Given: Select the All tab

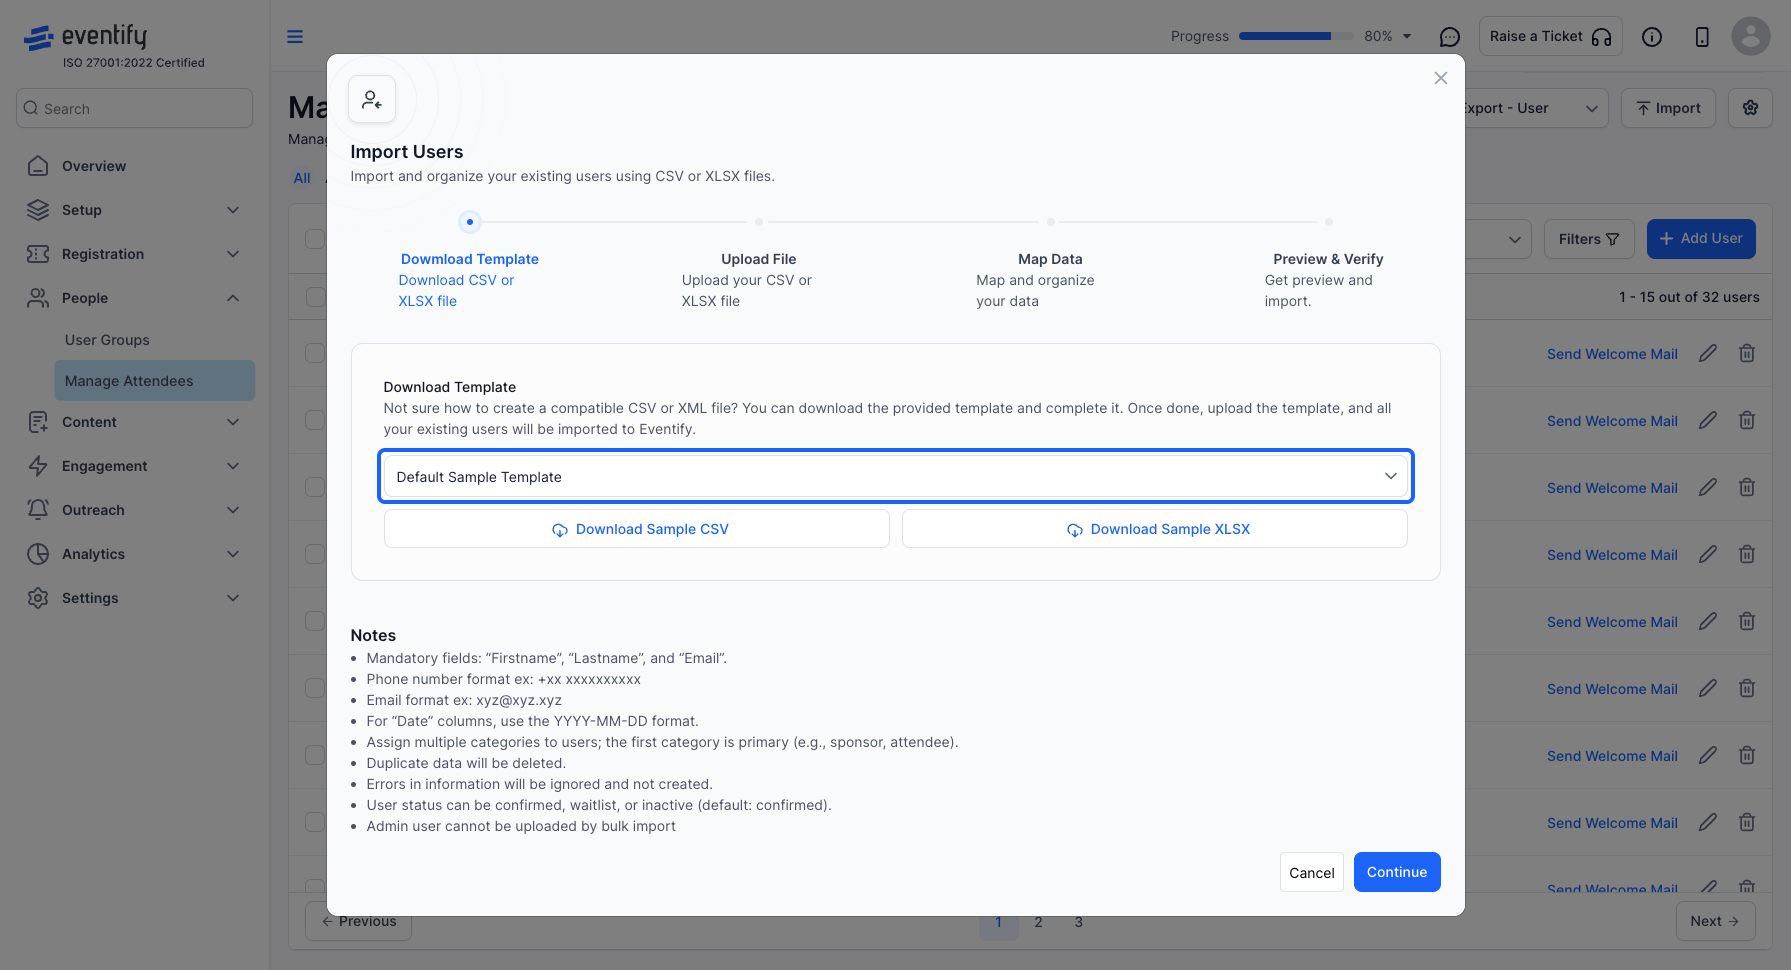Looking at the screenshot, I should pos(302,178).
